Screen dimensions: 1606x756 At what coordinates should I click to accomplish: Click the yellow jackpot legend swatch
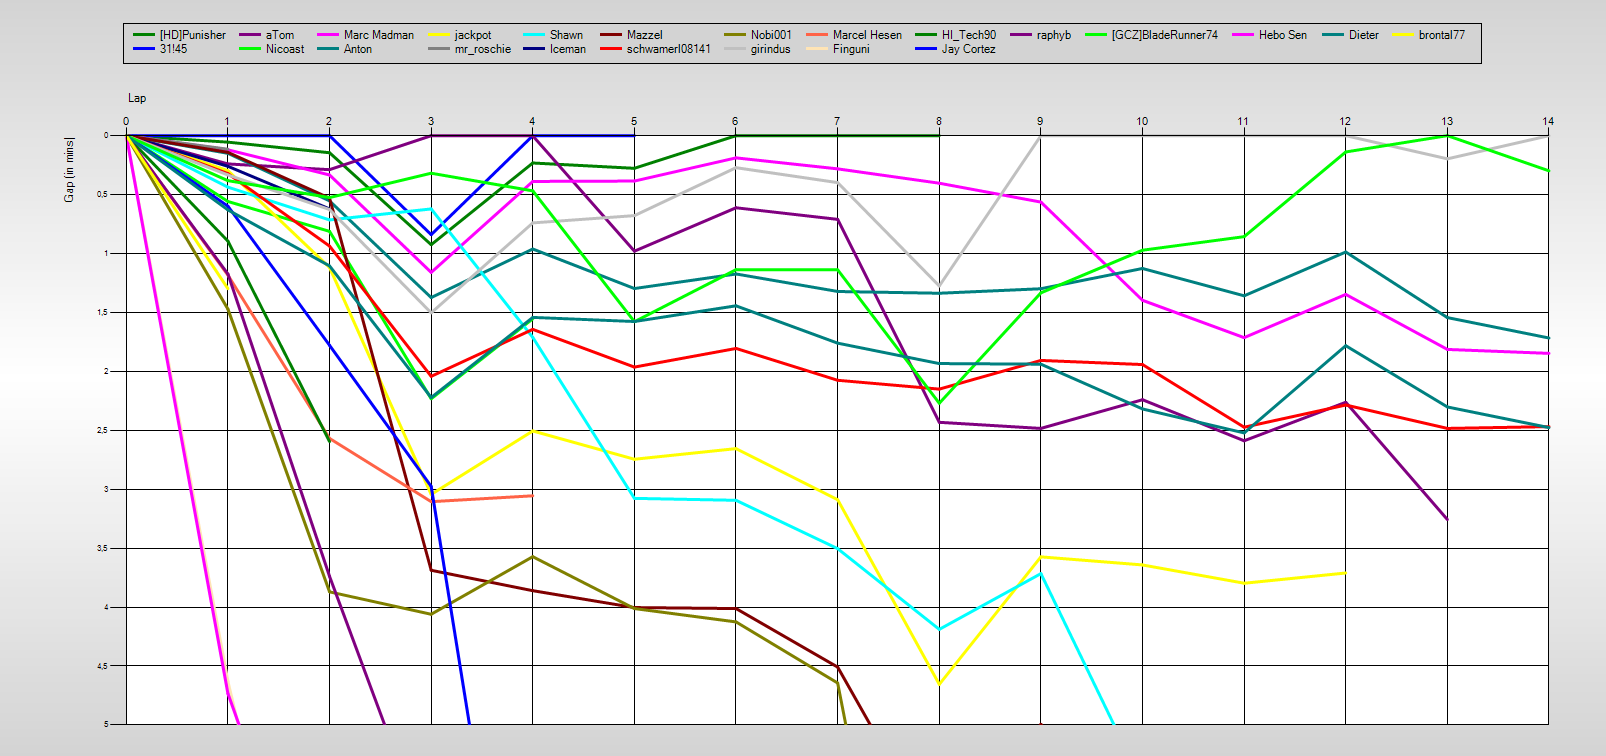click(x=439, y=35)
